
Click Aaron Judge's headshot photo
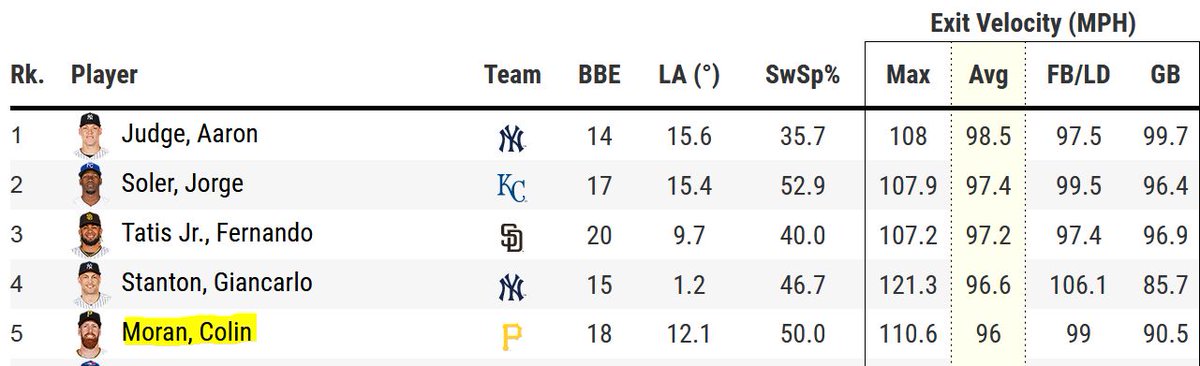[89, 135]
